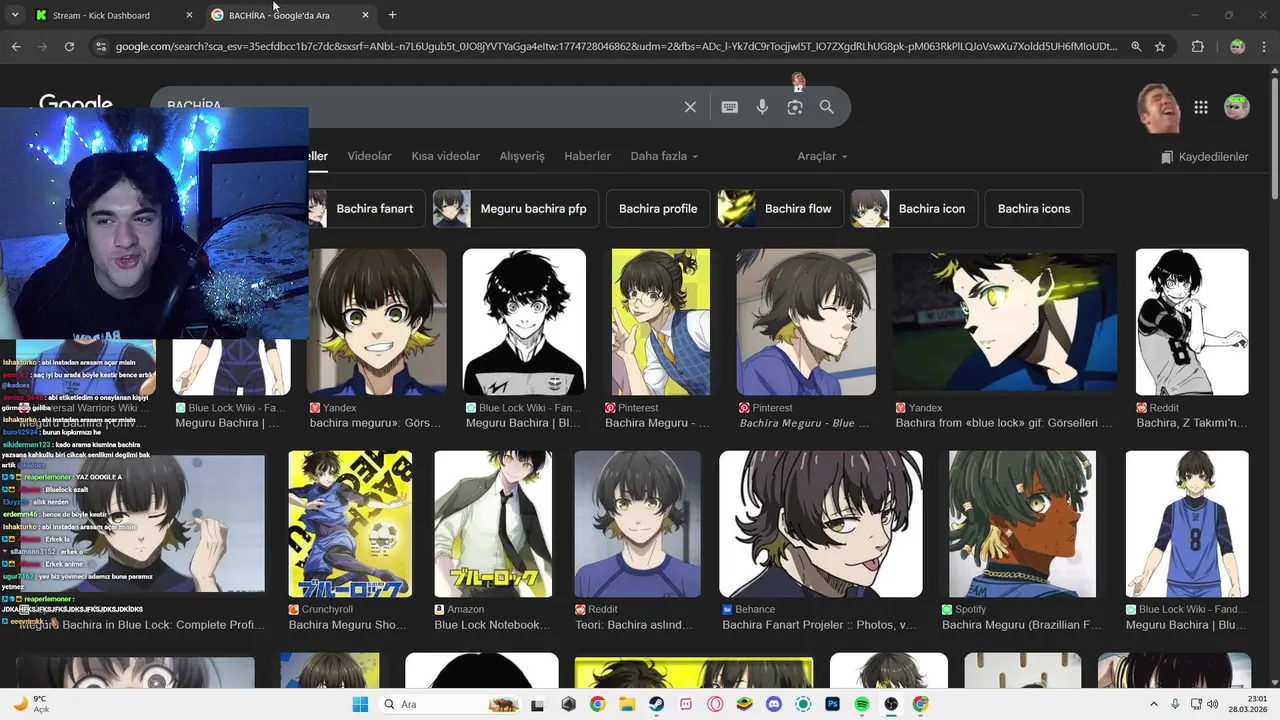
Task: Select the Meguru bachira pfp chip
Action: coord(516,209)
